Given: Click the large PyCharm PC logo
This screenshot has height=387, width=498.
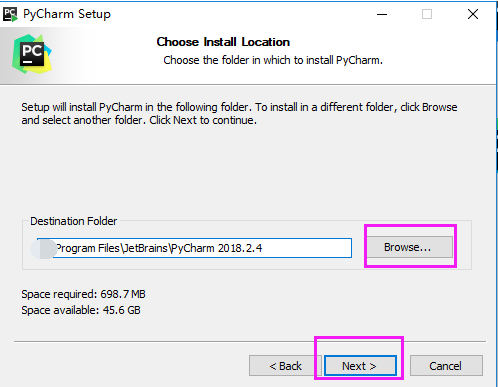Looking at the screenshot, I should (x=32, y=54).
